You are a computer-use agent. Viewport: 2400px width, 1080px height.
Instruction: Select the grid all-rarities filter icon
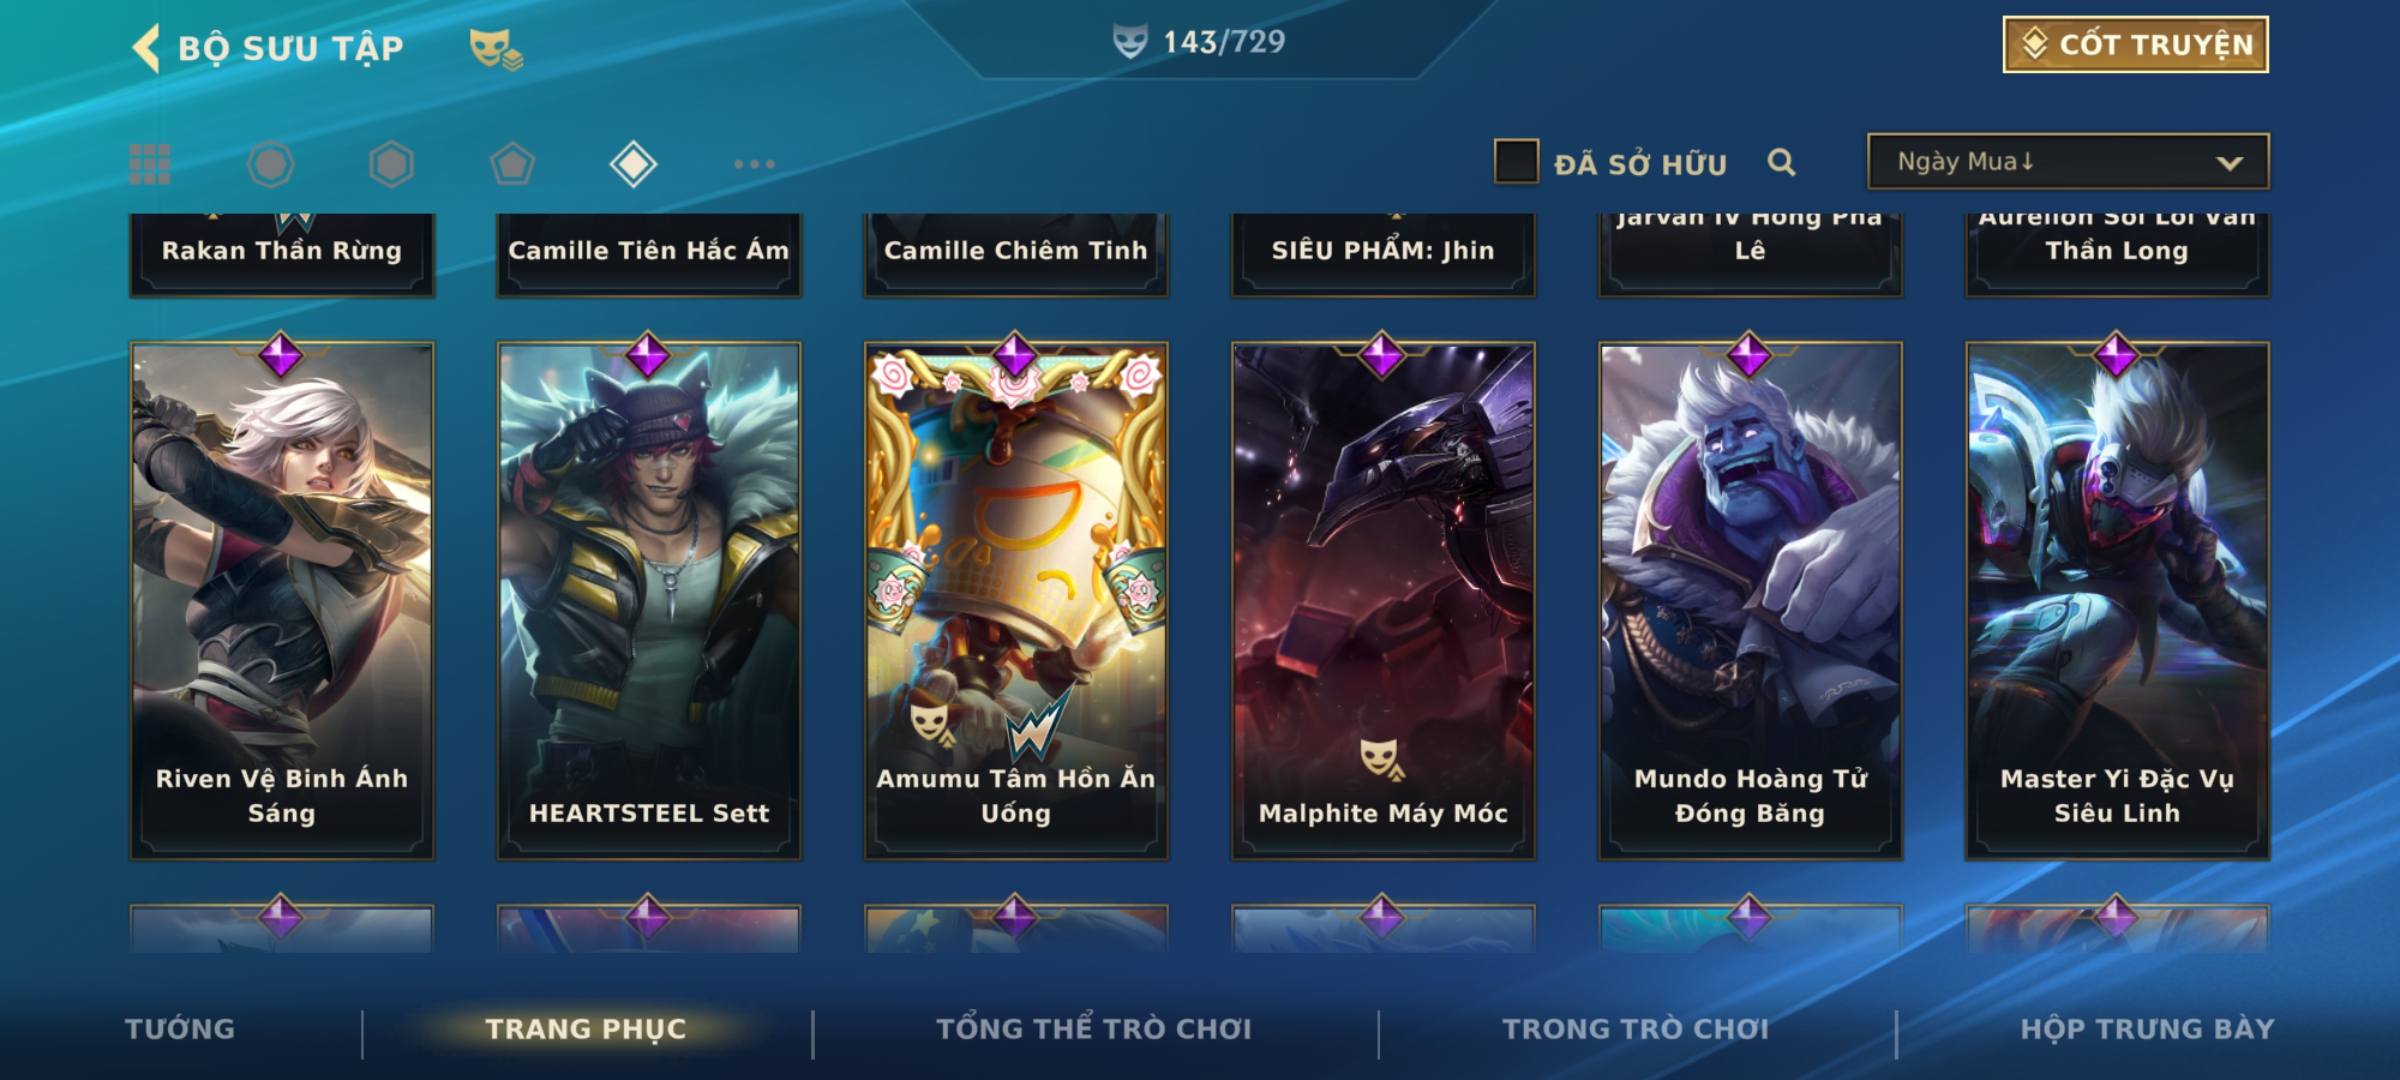point(150,164)
